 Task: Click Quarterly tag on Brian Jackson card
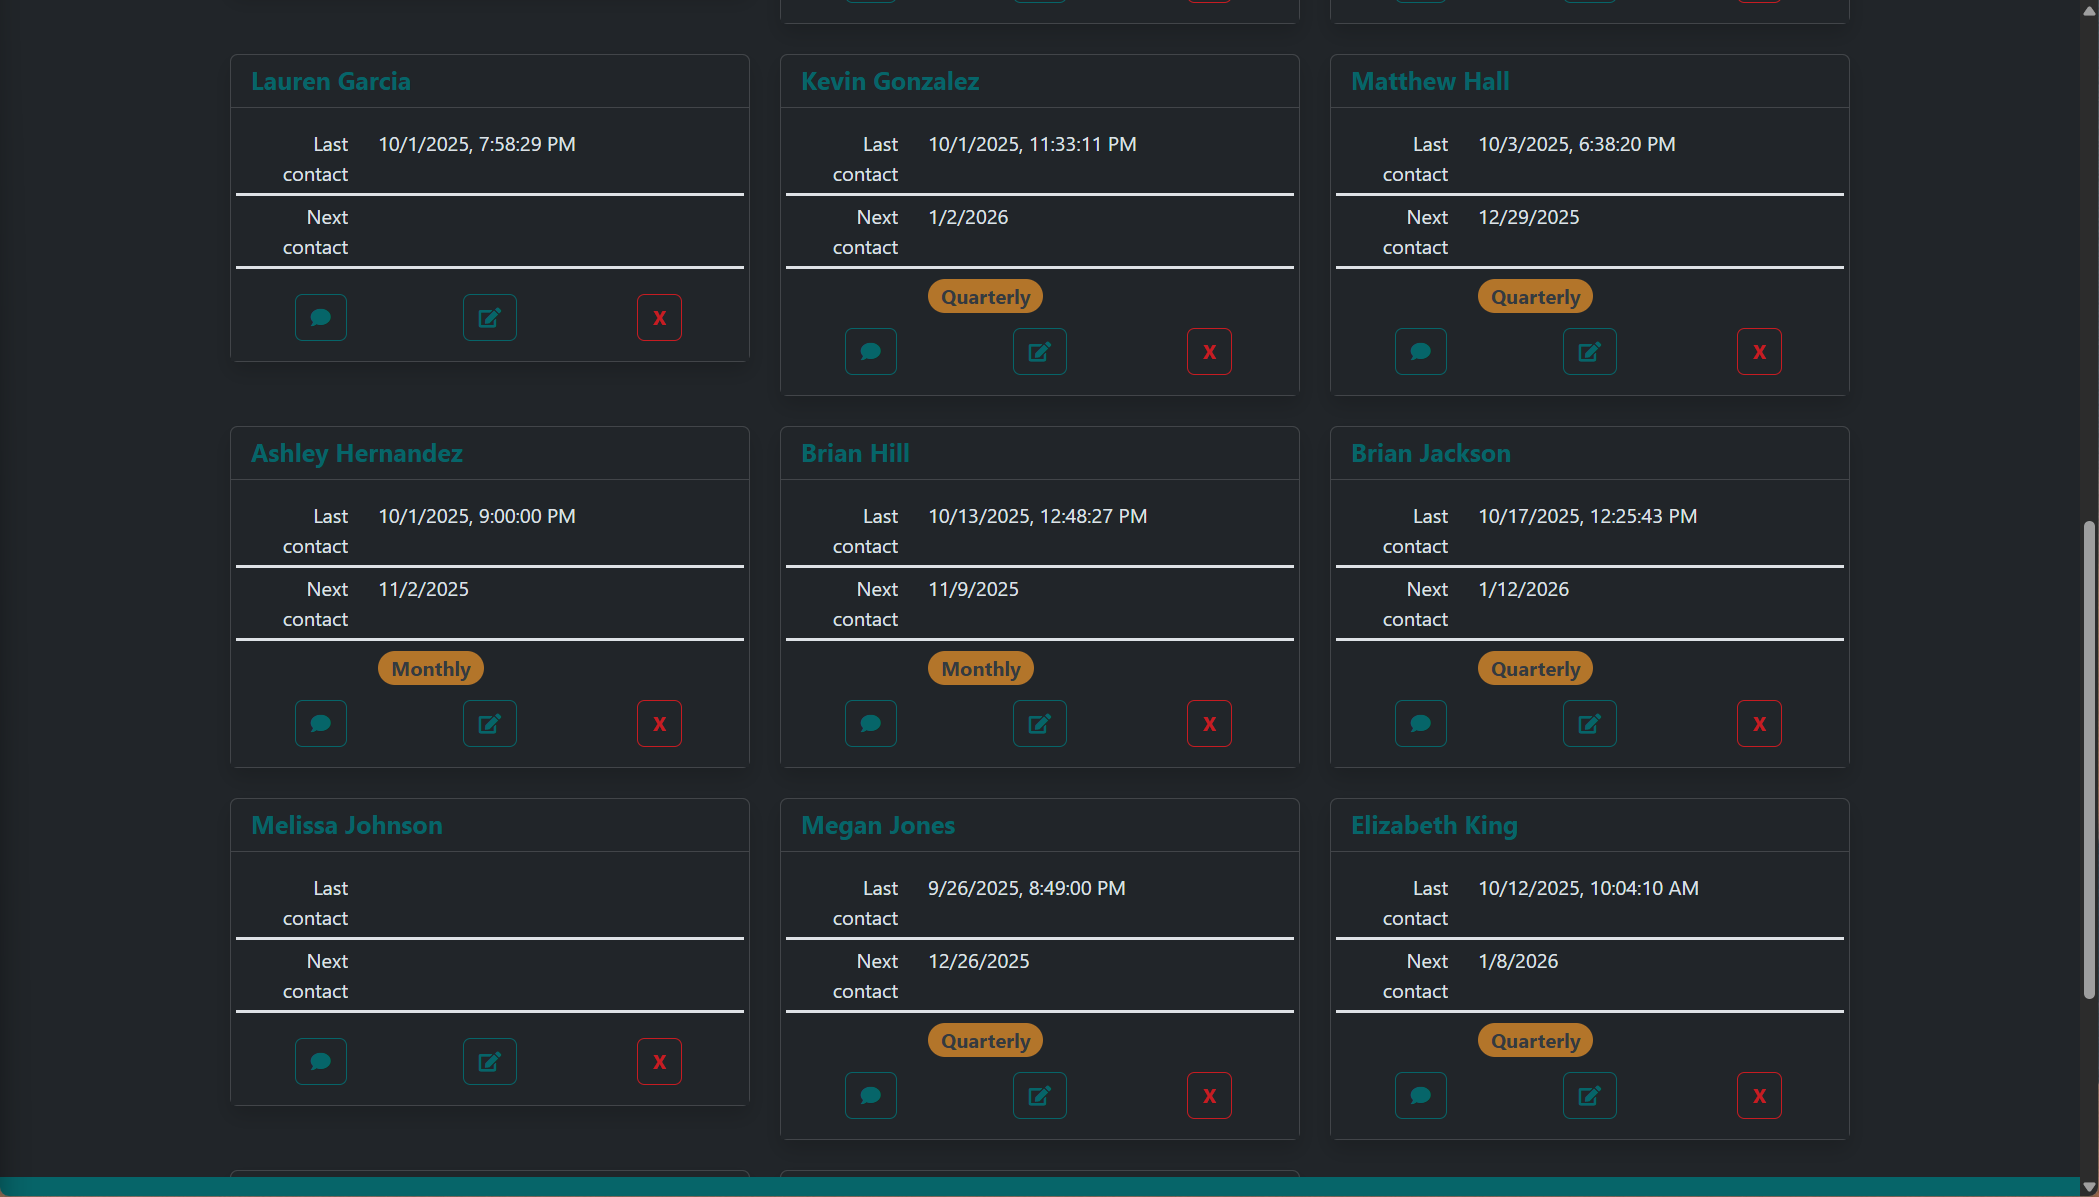click(1535, 669)
